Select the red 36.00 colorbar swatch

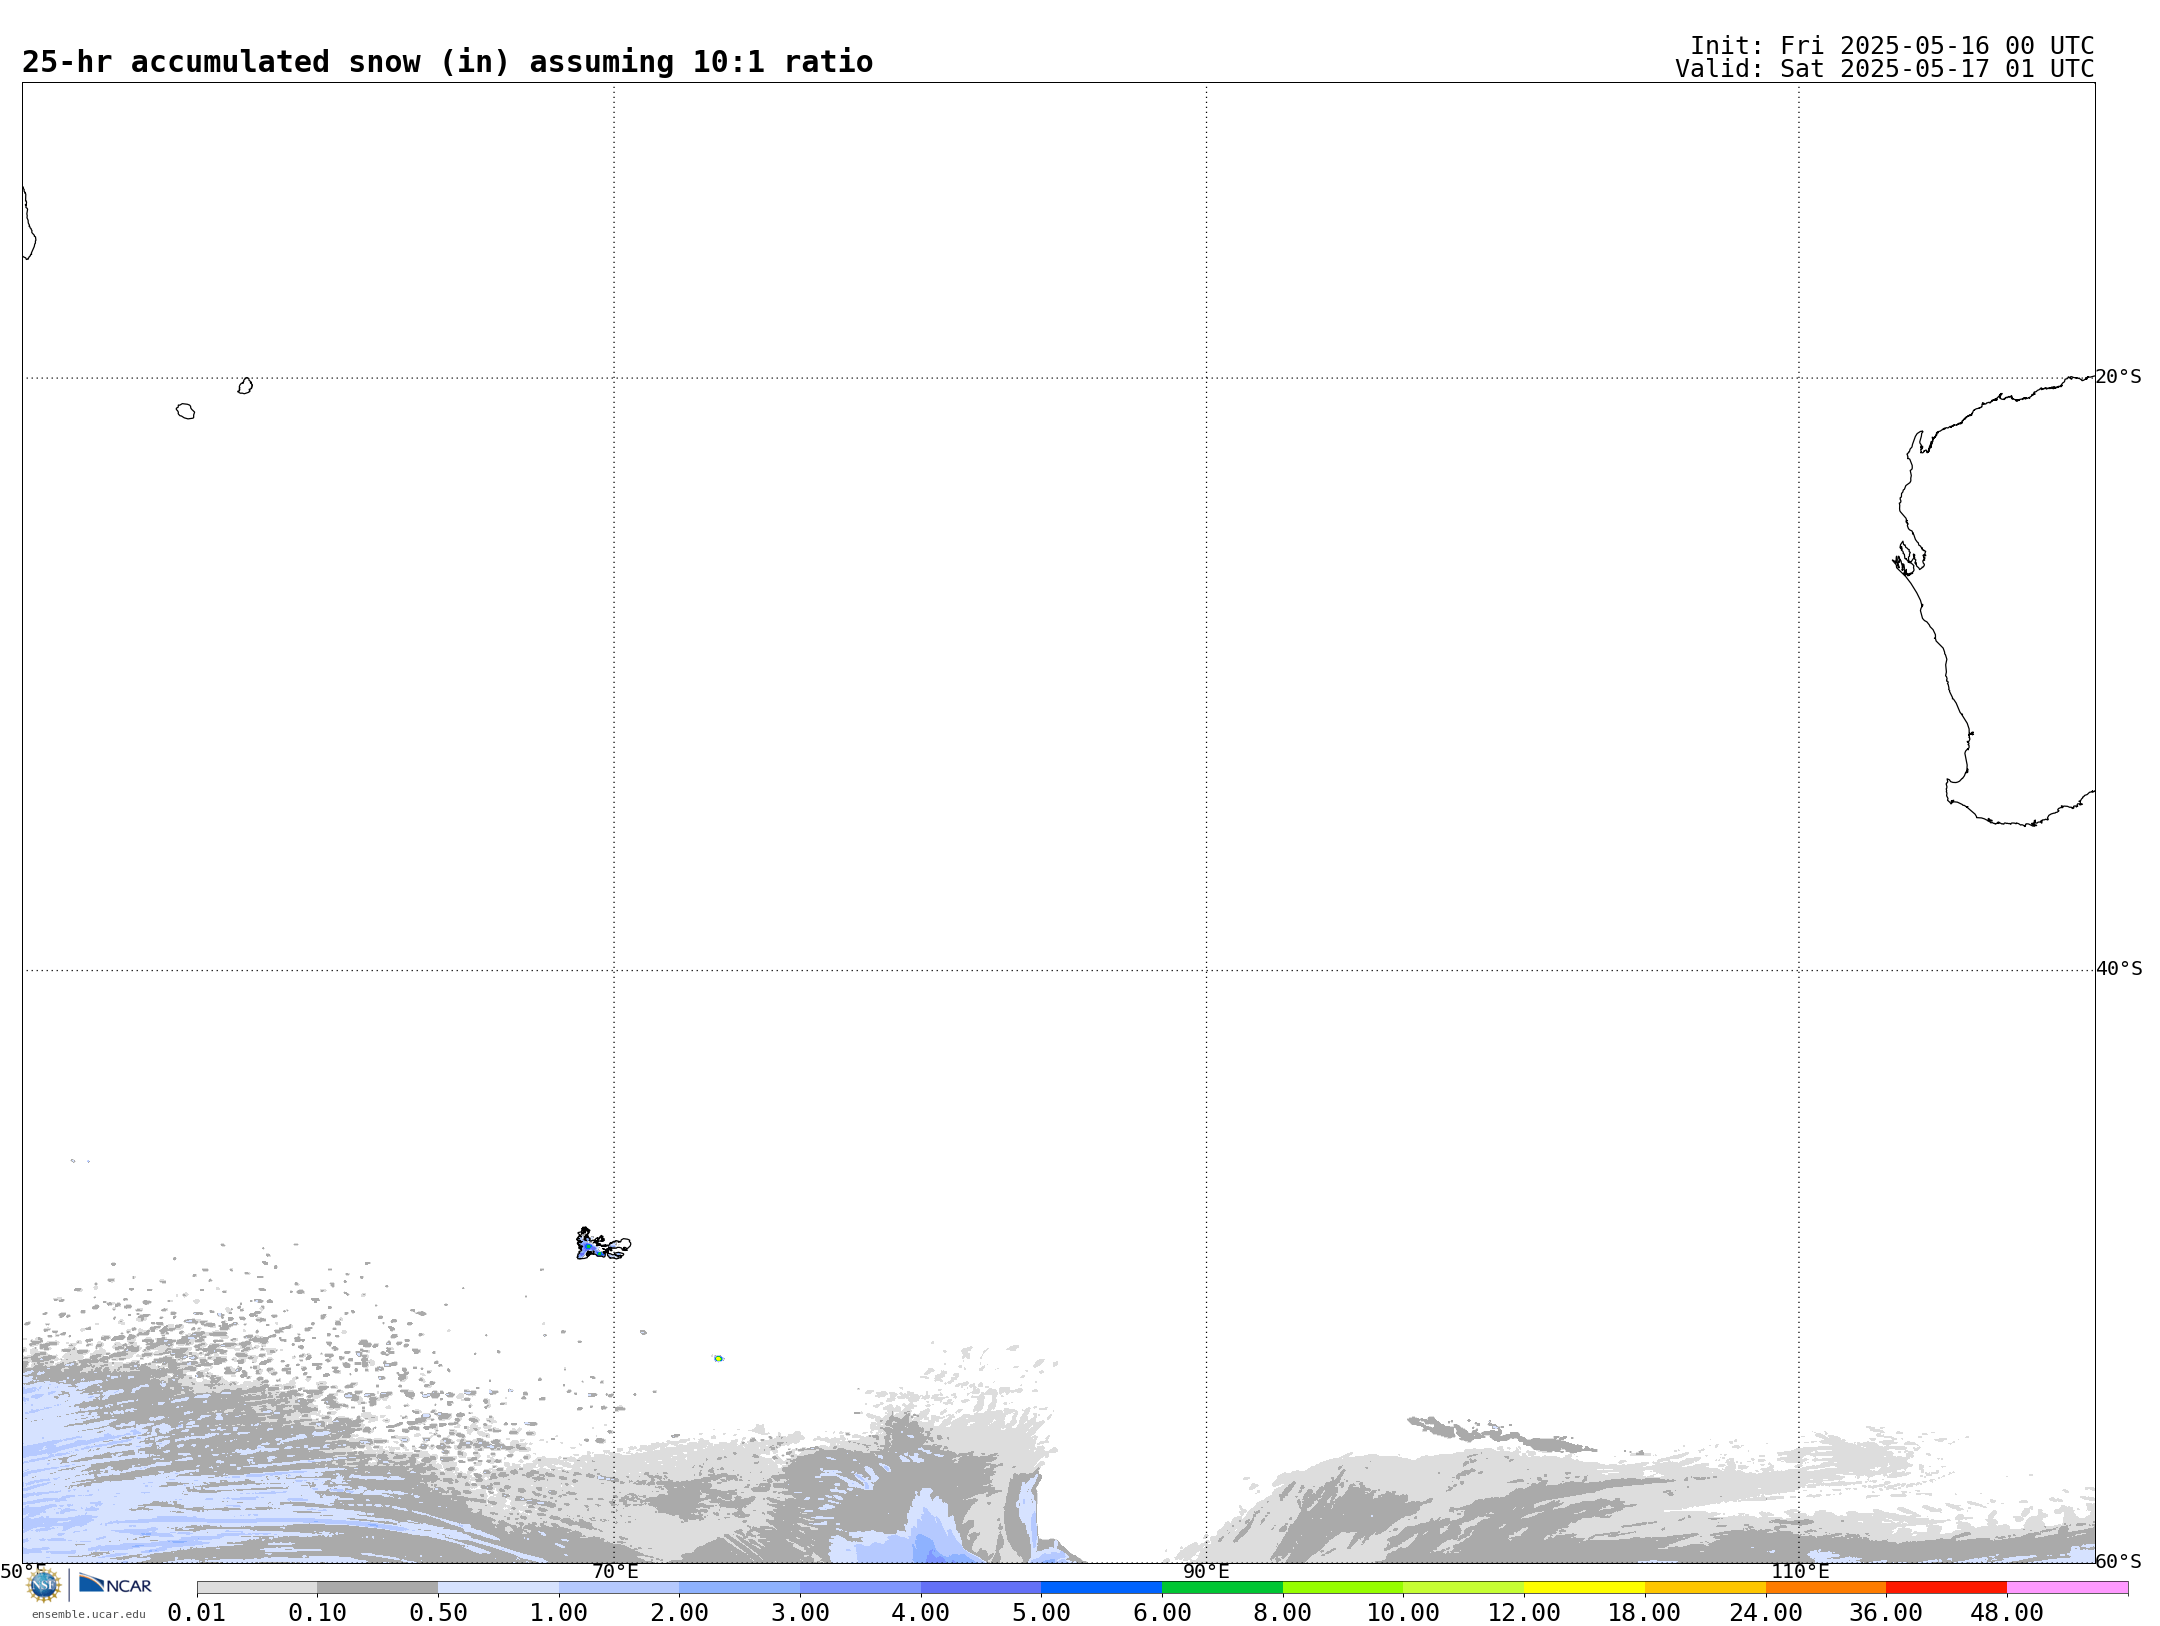(1946, 1588)
